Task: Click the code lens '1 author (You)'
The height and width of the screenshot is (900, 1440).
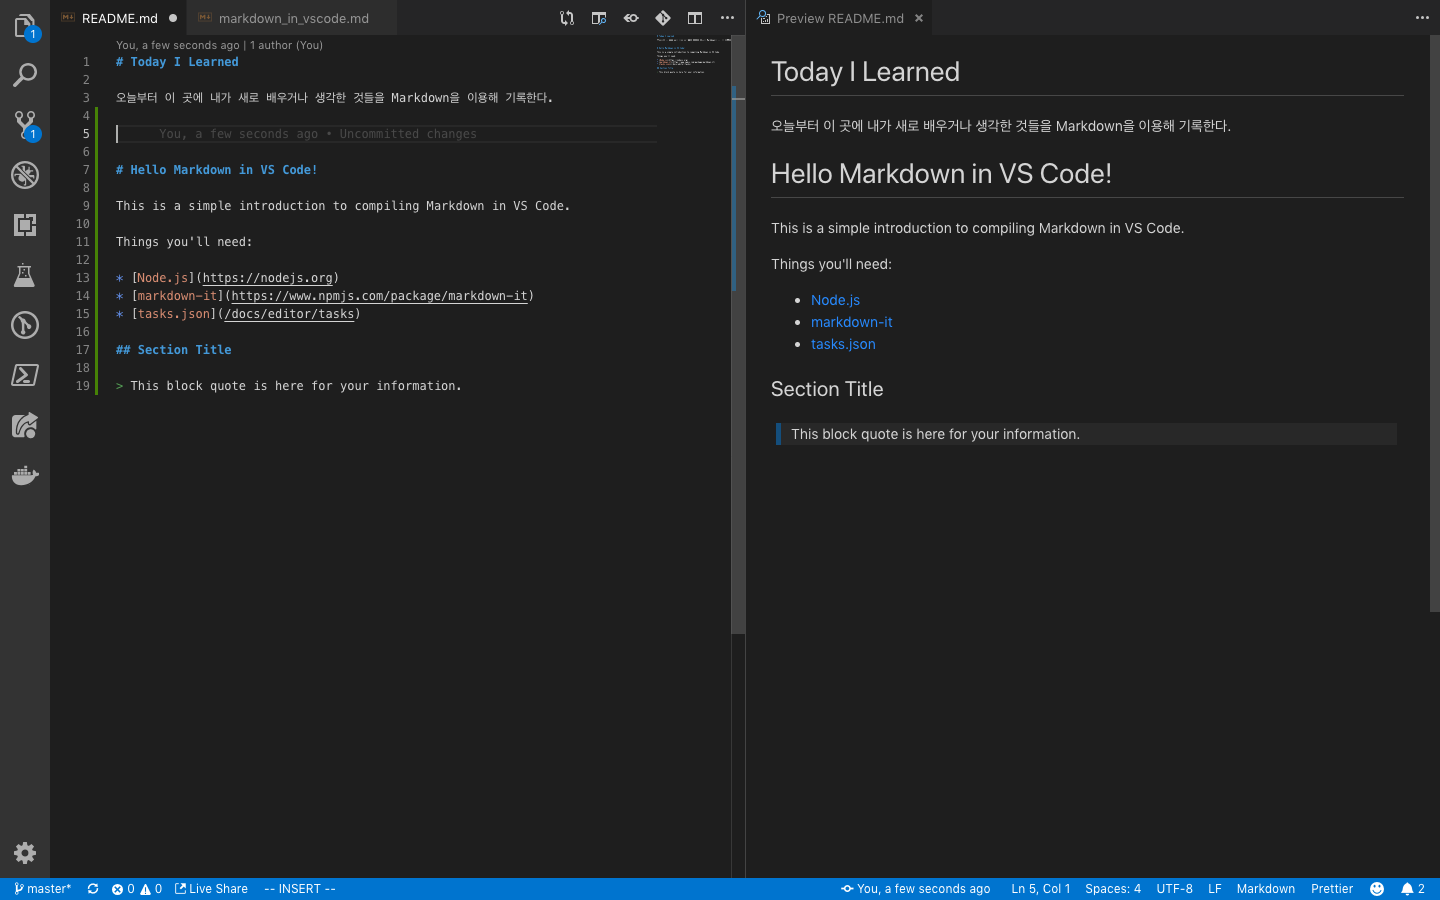Action: 286,45
